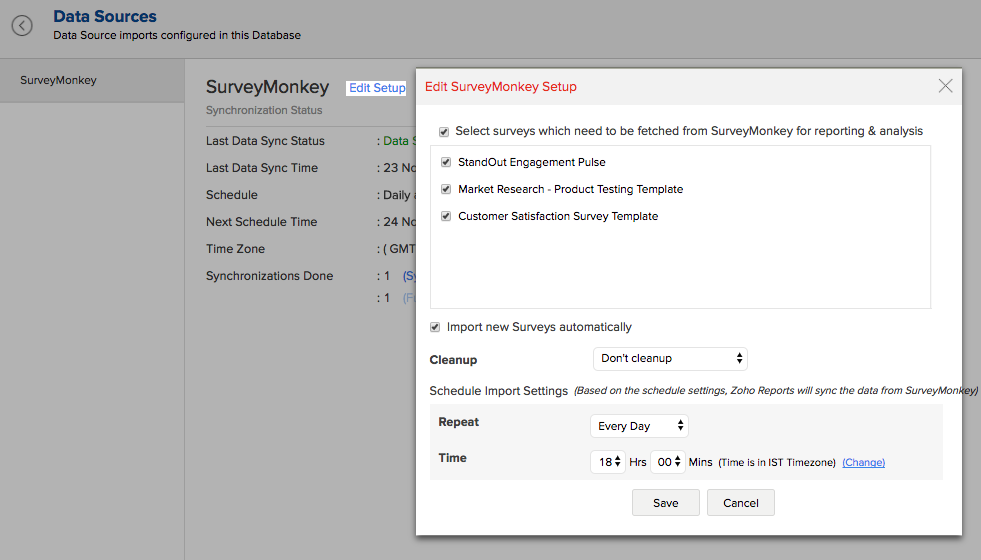Click the Next Schedule Time label
This screenshot has height=560, width=981.
tap(262, 221)
